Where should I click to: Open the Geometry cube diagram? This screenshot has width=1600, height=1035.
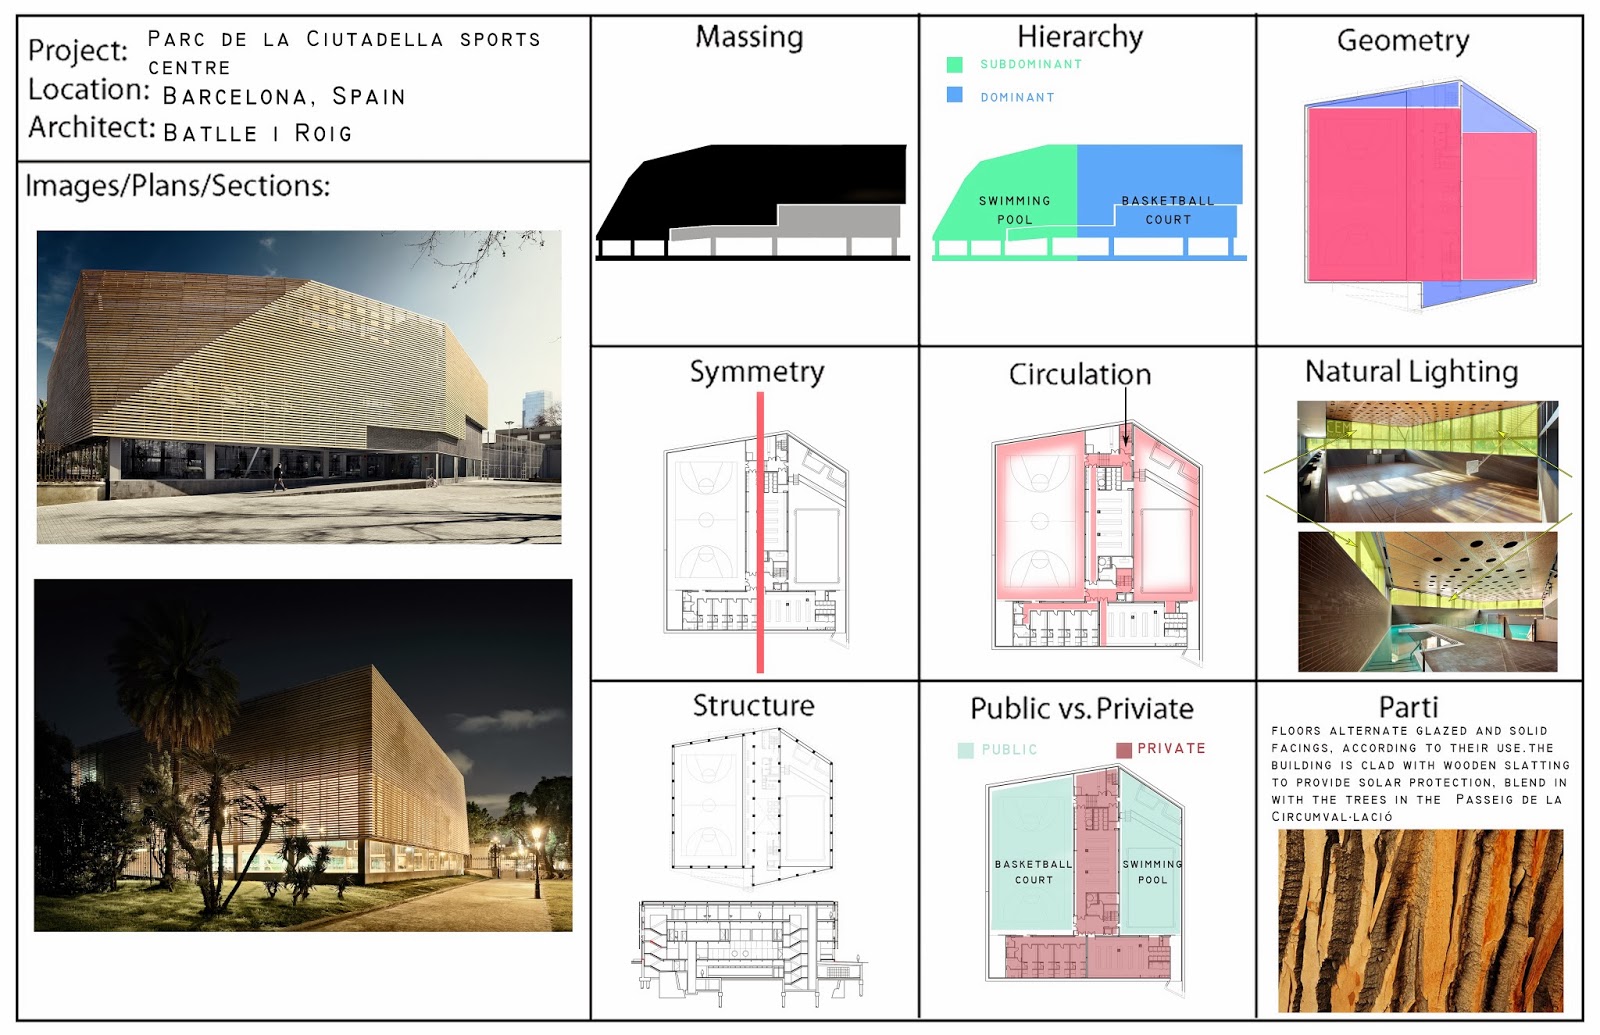click(x=1420, y=195)
